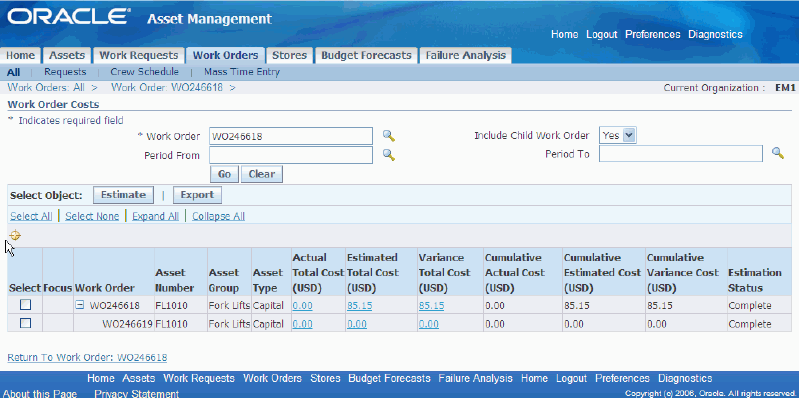
Task: Click the Select All link
Action: 31,216
